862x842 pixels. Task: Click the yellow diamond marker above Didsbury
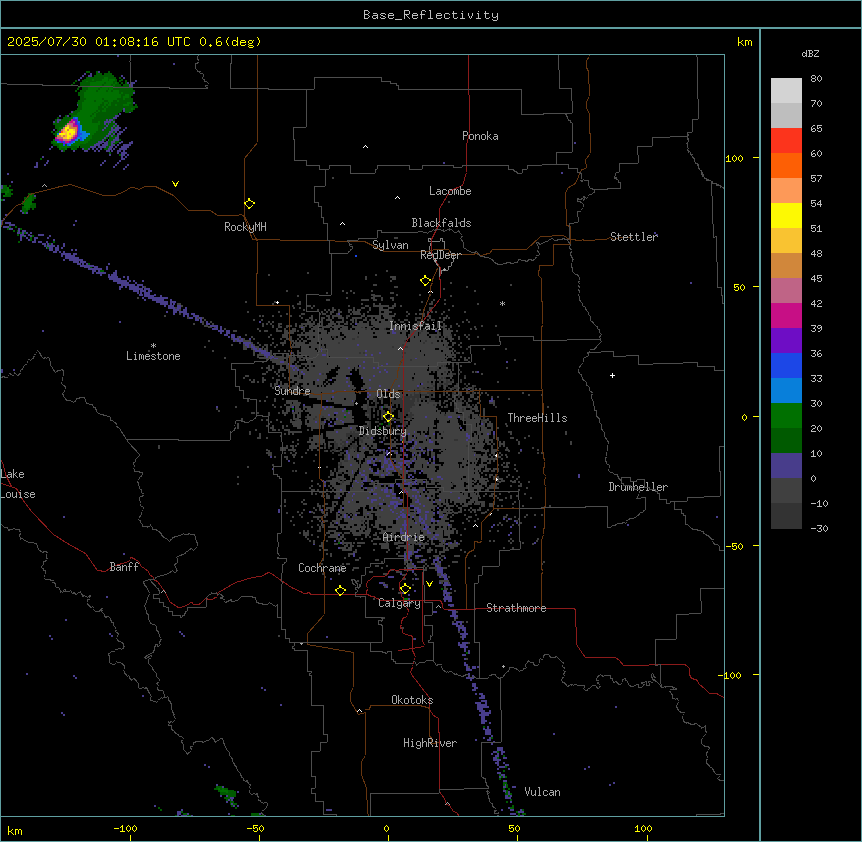388,417
